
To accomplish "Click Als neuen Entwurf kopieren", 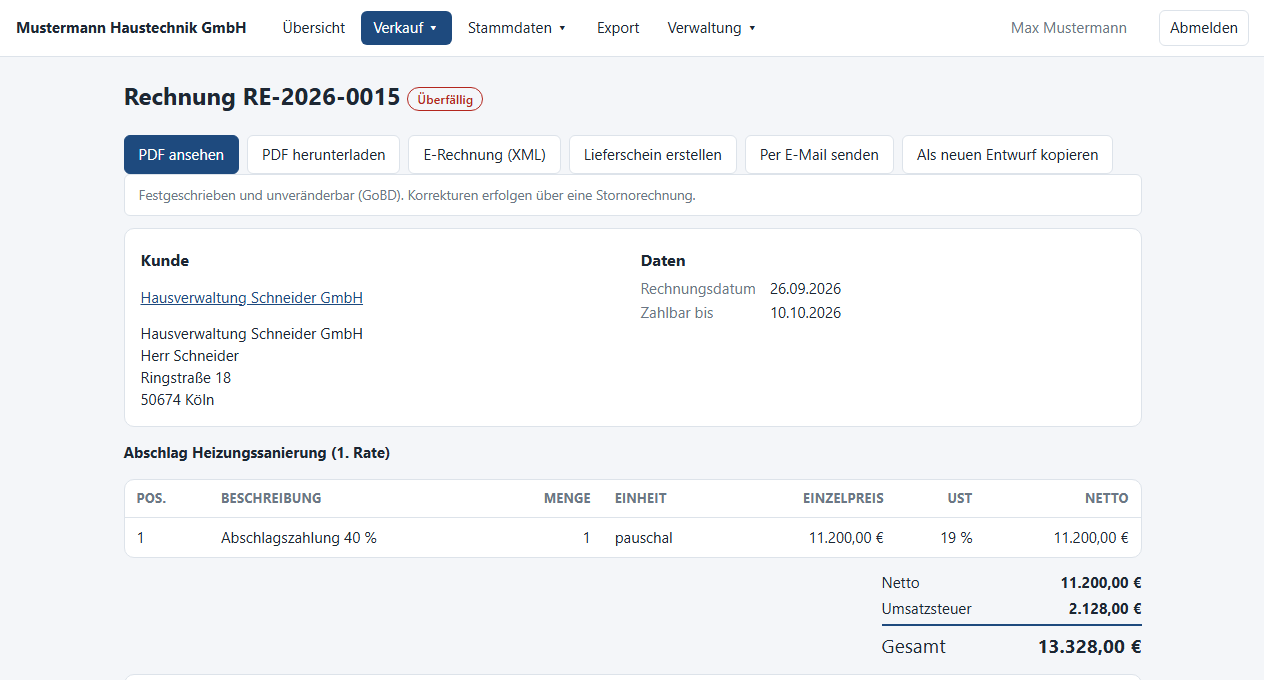I will (1007, 155).
